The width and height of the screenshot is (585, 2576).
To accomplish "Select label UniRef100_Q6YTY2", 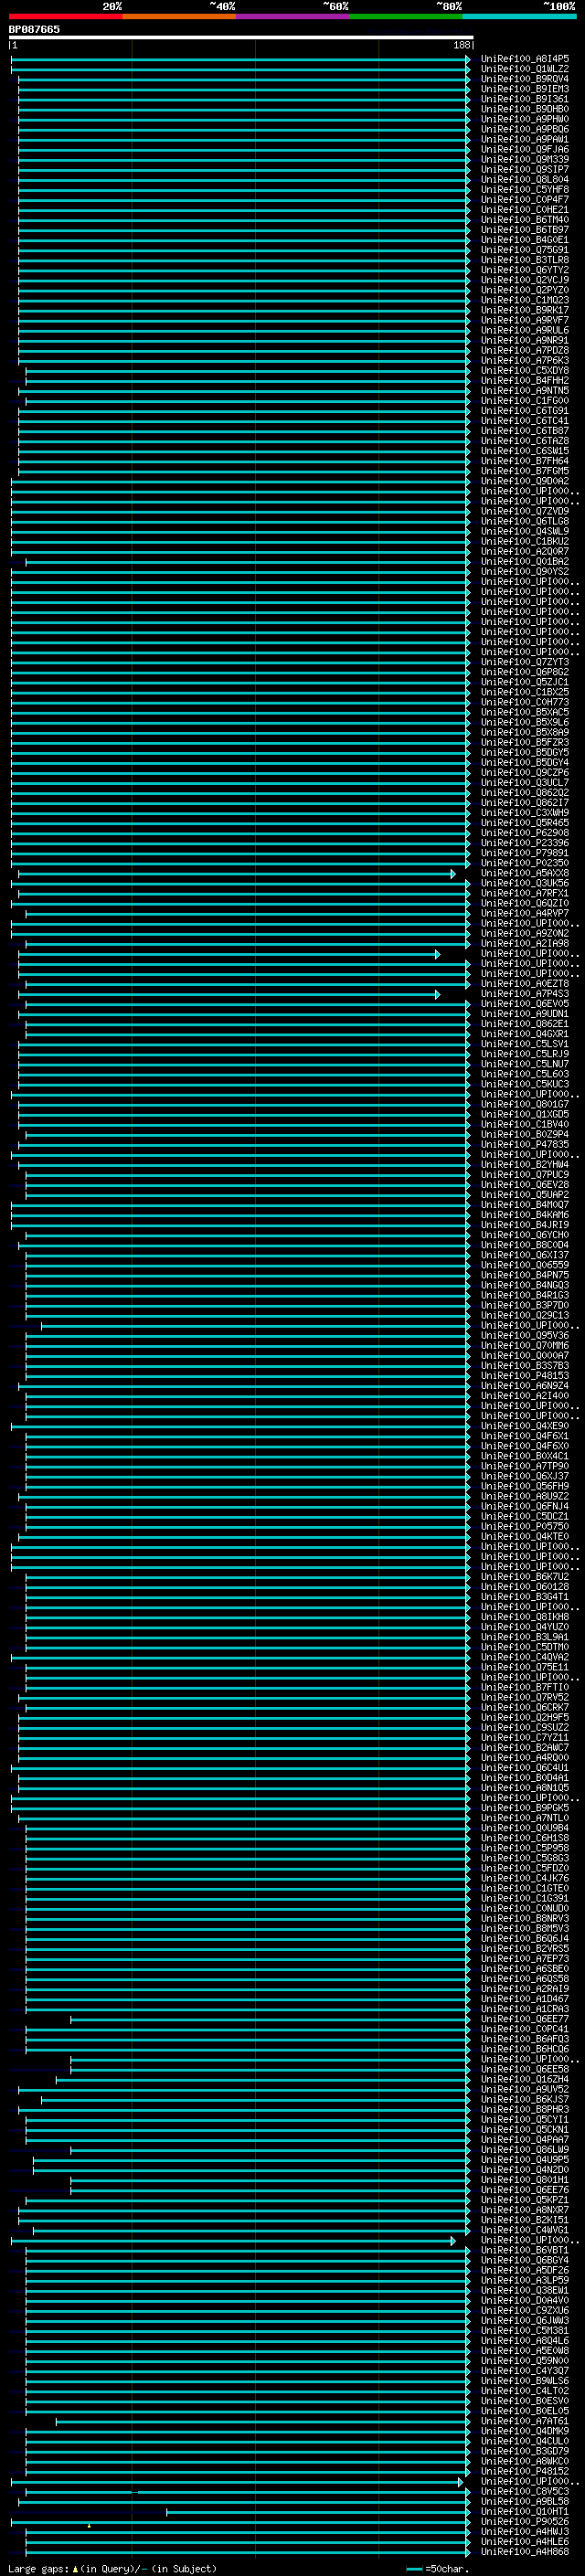I will 525,270.
